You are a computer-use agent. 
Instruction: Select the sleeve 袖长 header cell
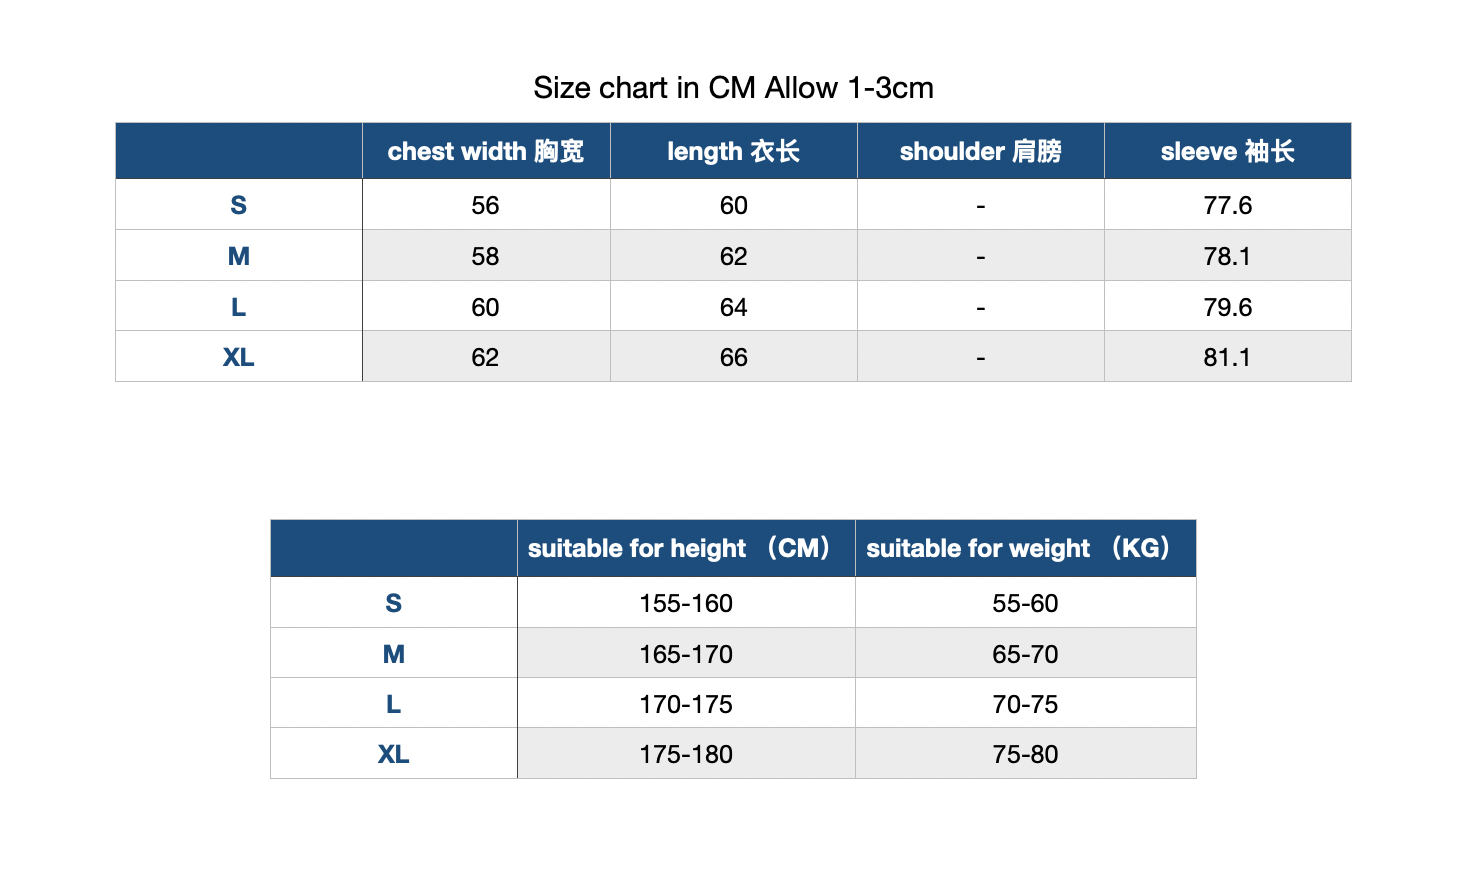click(1227, 151)
